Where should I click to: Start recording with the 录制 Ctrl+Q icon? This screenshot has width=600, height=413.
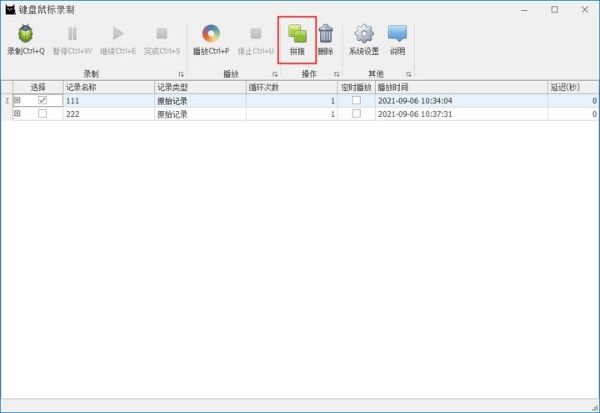click(x=26, y=34)
